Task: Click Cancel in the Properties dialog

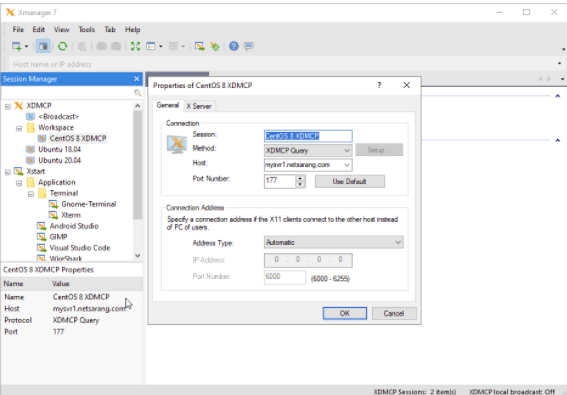Action: [x=394, y=313]
